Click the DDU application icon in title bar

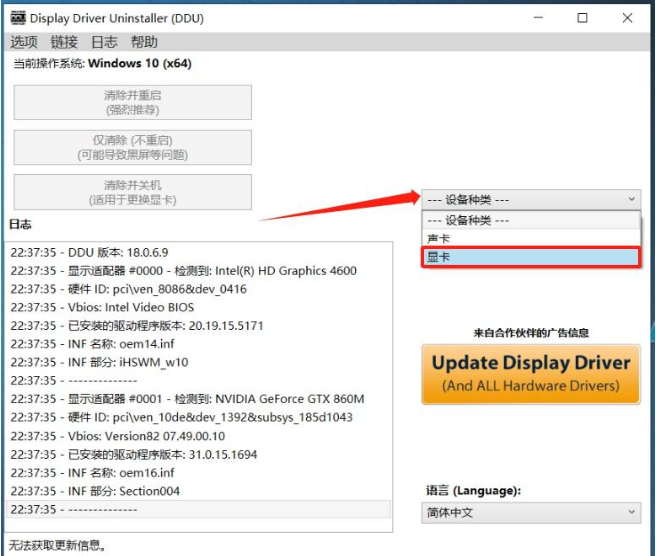point(18,18)
